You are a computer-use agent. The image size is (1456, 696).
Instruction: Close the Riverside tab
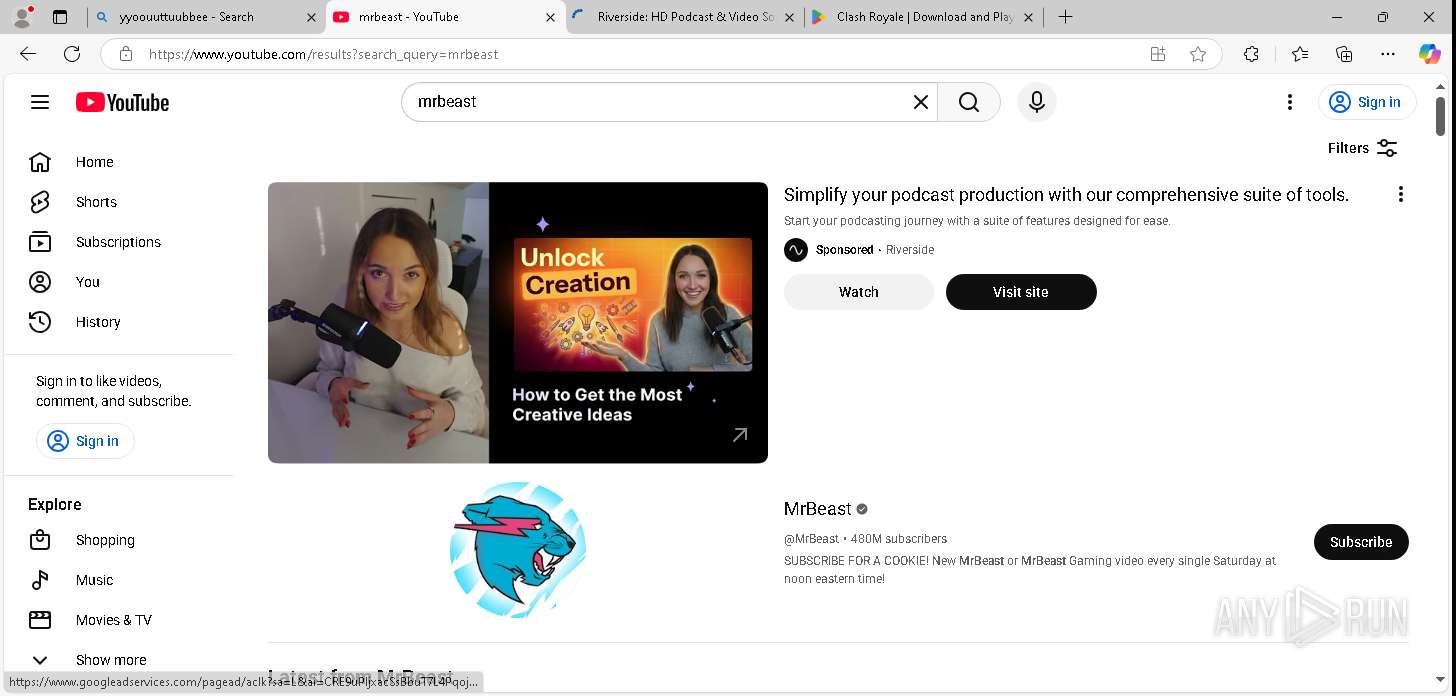pyautogui.click(x=790, y=17)
